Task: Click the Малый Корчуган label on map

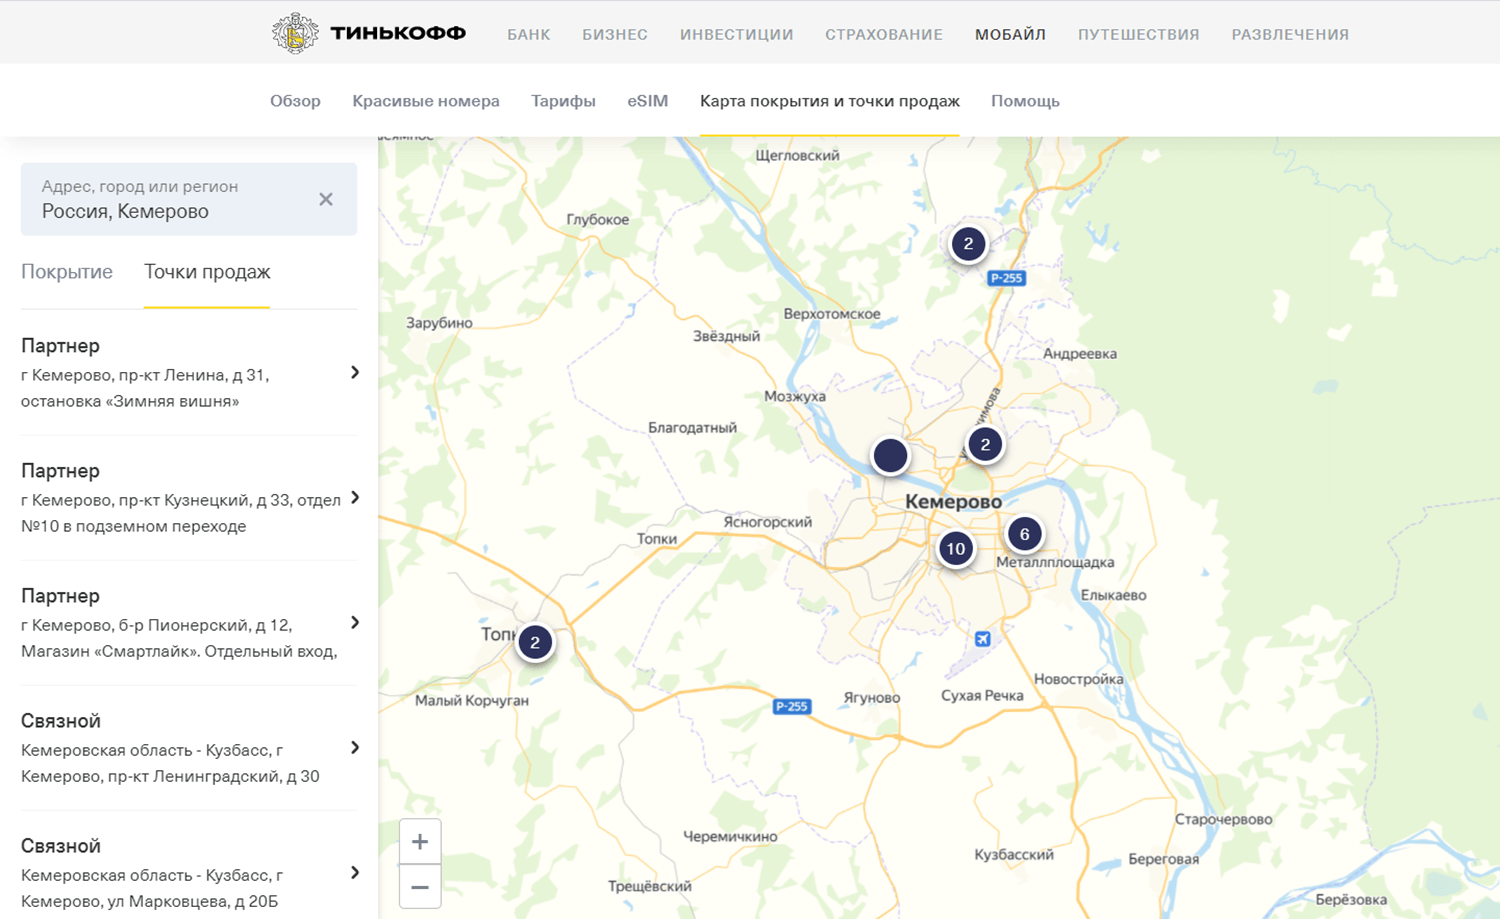Action: coord(472,701)
